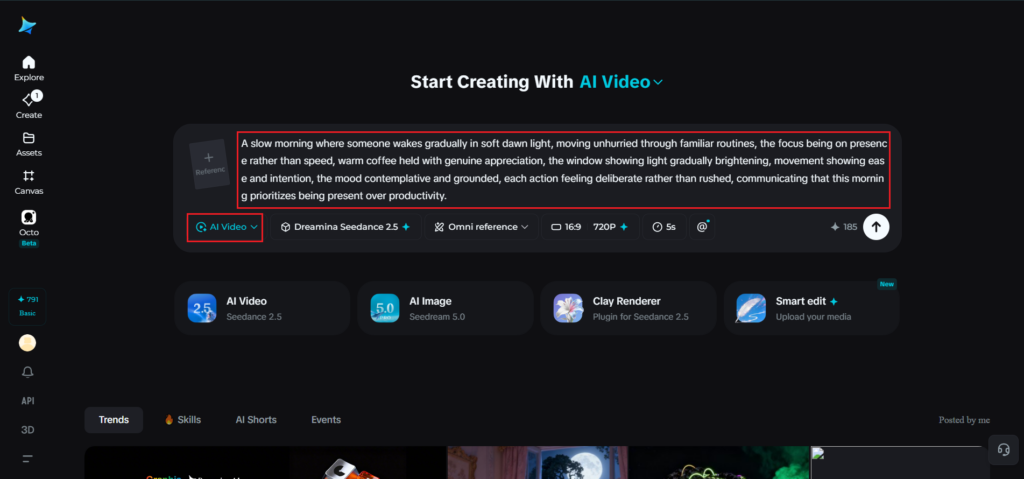This screenshot has height=479, width=1024.
Task: Change the 16:9 720P aspect ratio setting
Action: tap(590, 227)
